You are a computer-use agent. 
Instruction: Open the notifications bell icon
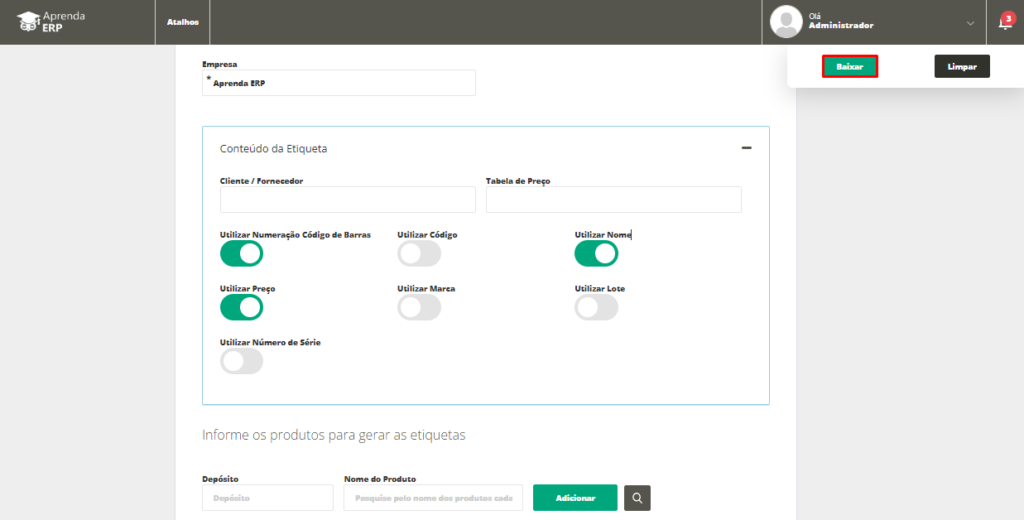click(1005, 22)
